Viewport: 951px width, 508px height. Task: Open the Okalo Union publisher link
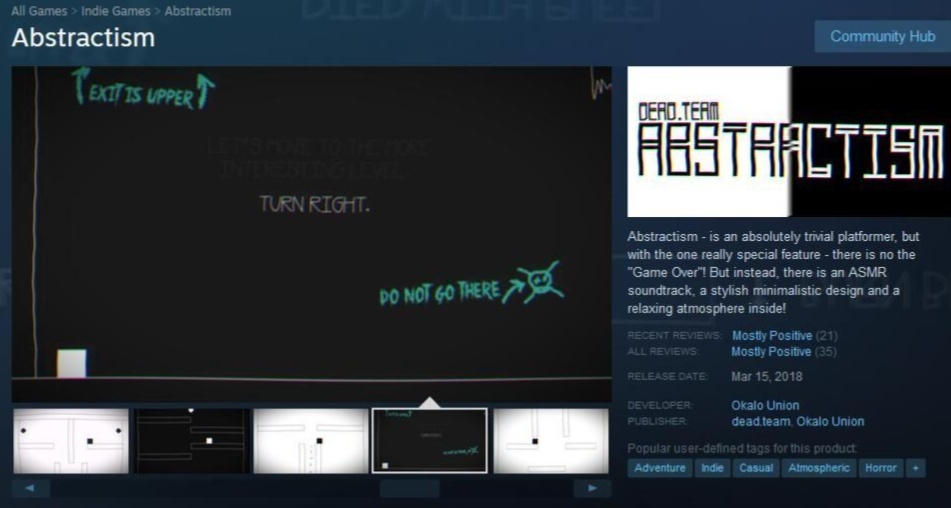coord(830,421)
